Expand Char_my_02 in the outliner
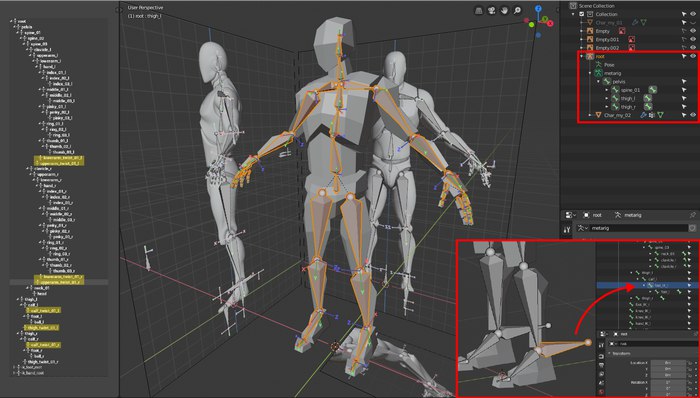700x398 pixels. click(x=590, y=115)
